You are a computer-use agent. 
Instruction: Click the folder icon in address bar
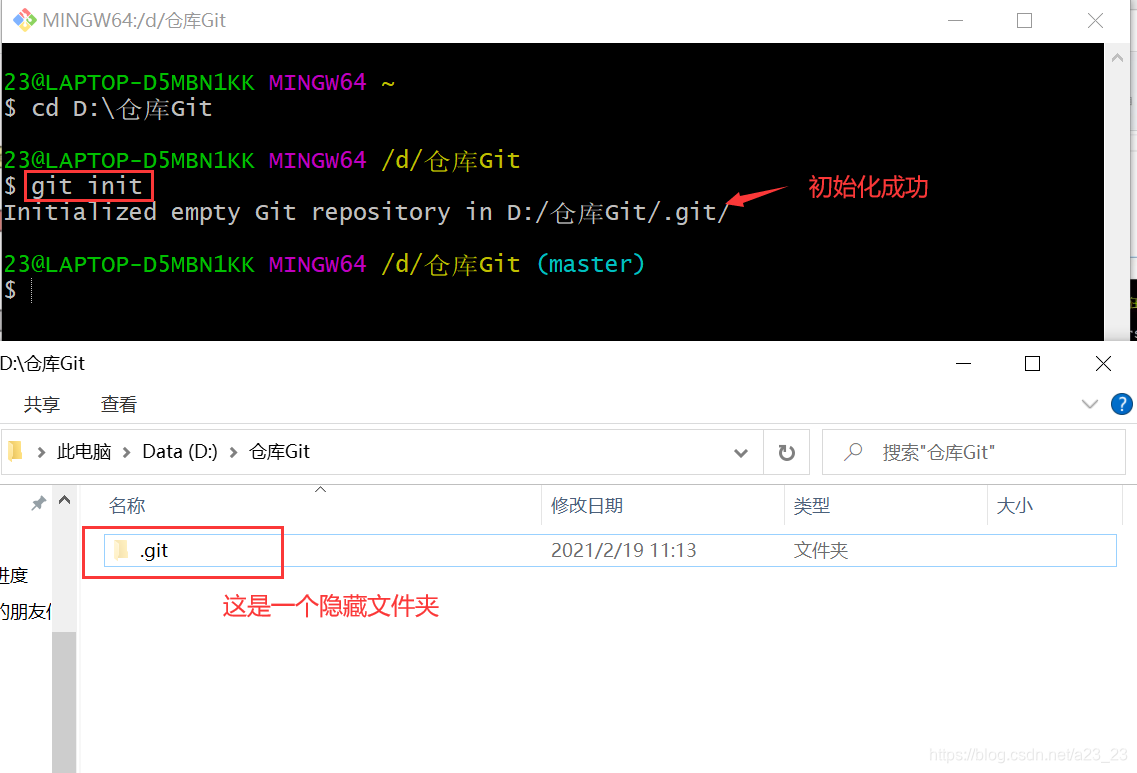pyautogui.click(x=15, y=452)
